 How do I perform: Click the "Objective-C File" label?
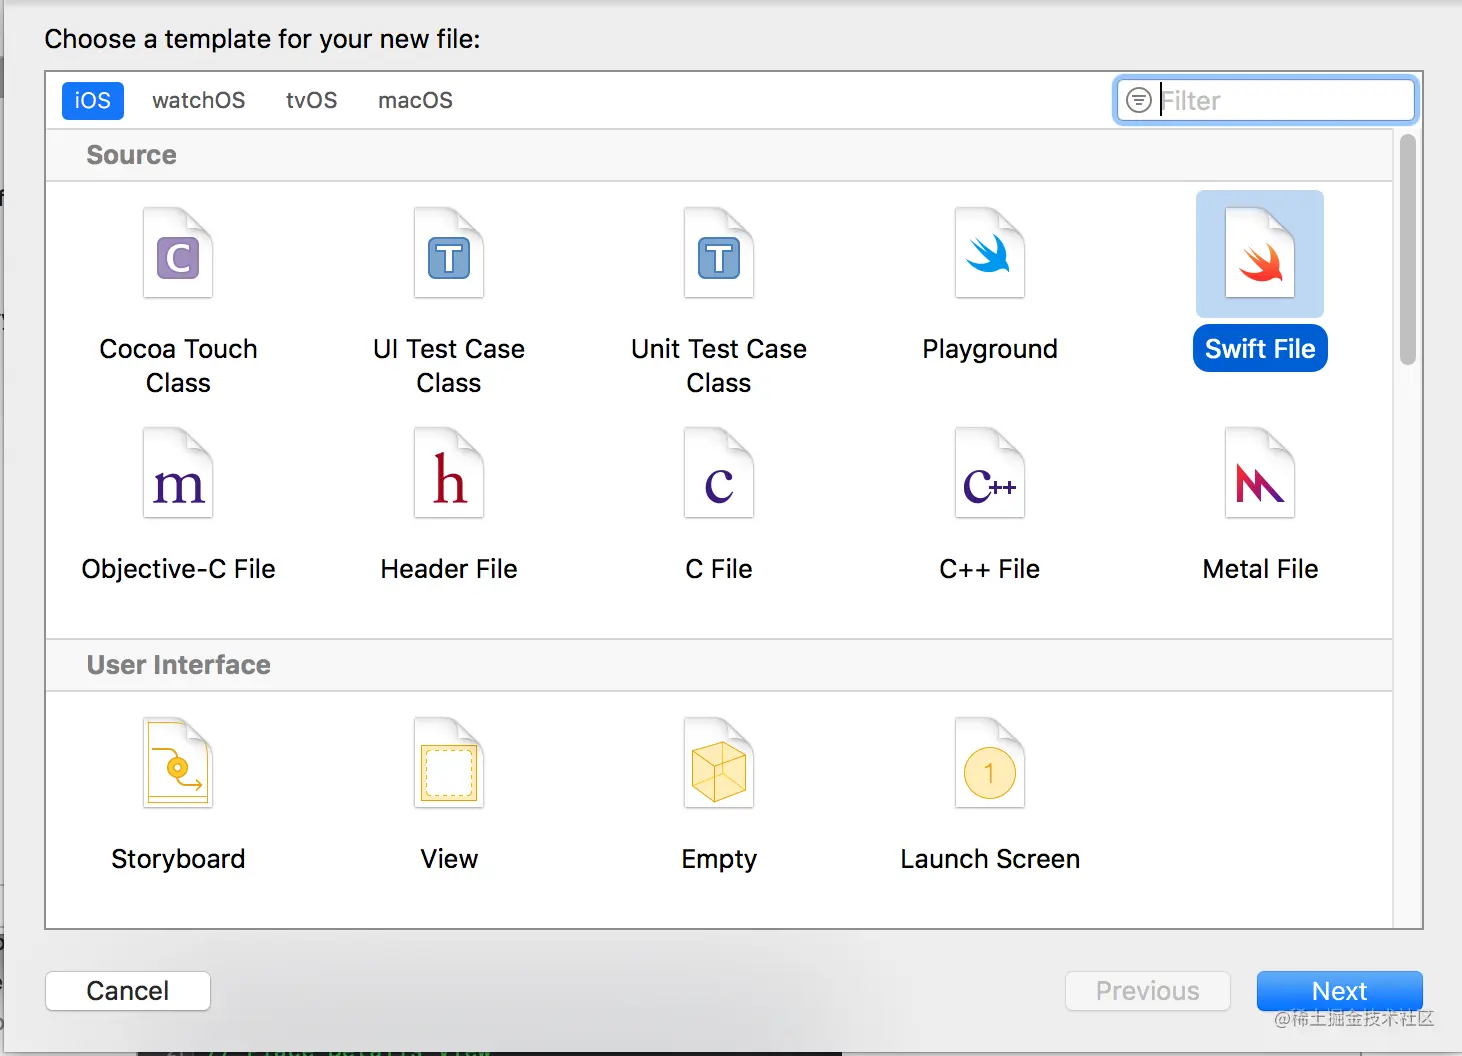pos(178,569)
